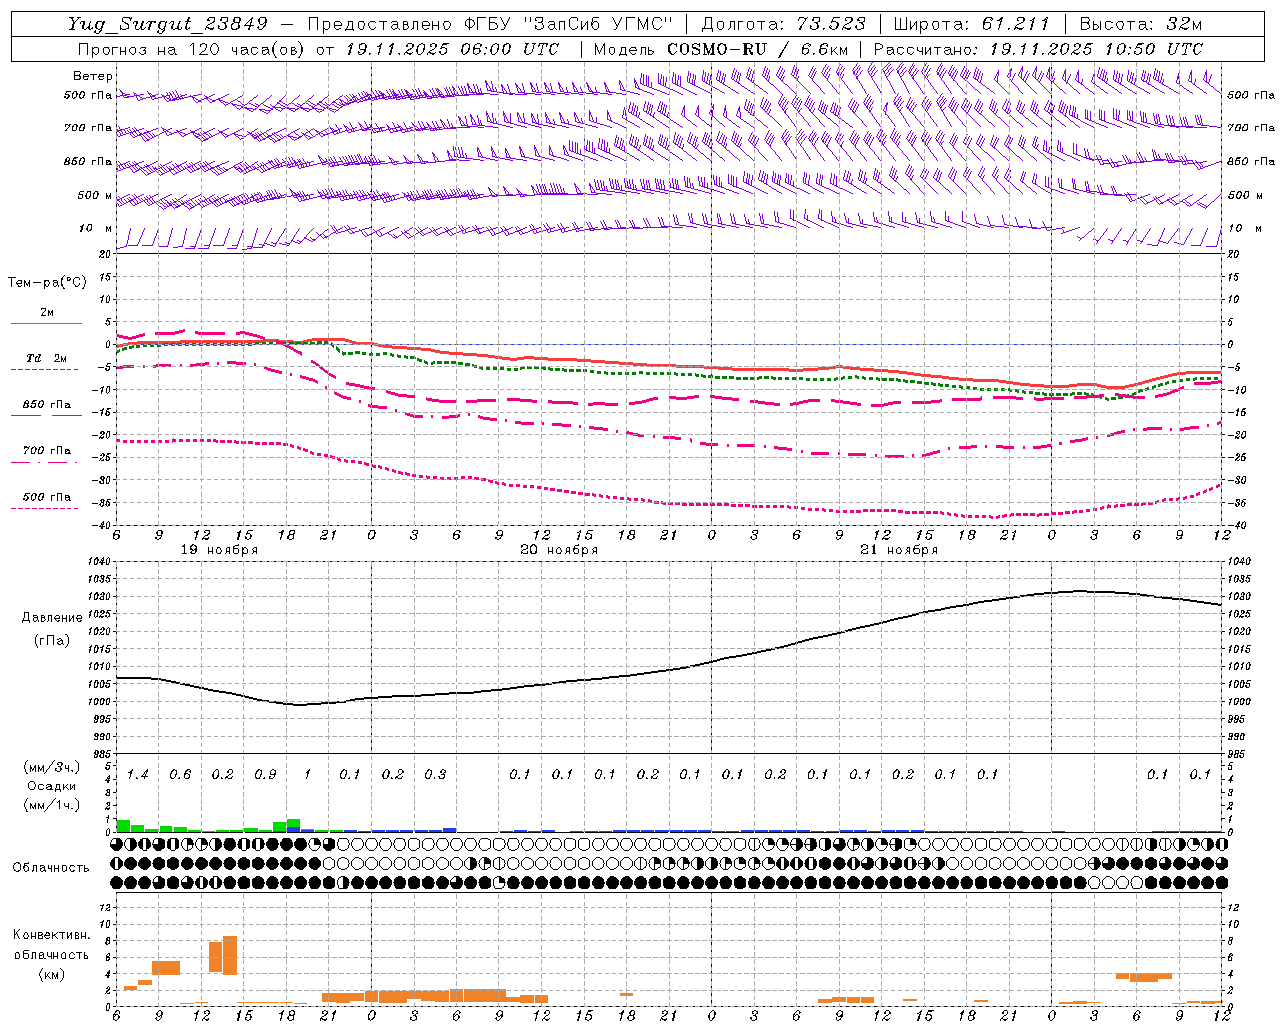The image size is (1280, 1024).
Task: Click the 0.3 precipitation amount value
Action: 435,774
